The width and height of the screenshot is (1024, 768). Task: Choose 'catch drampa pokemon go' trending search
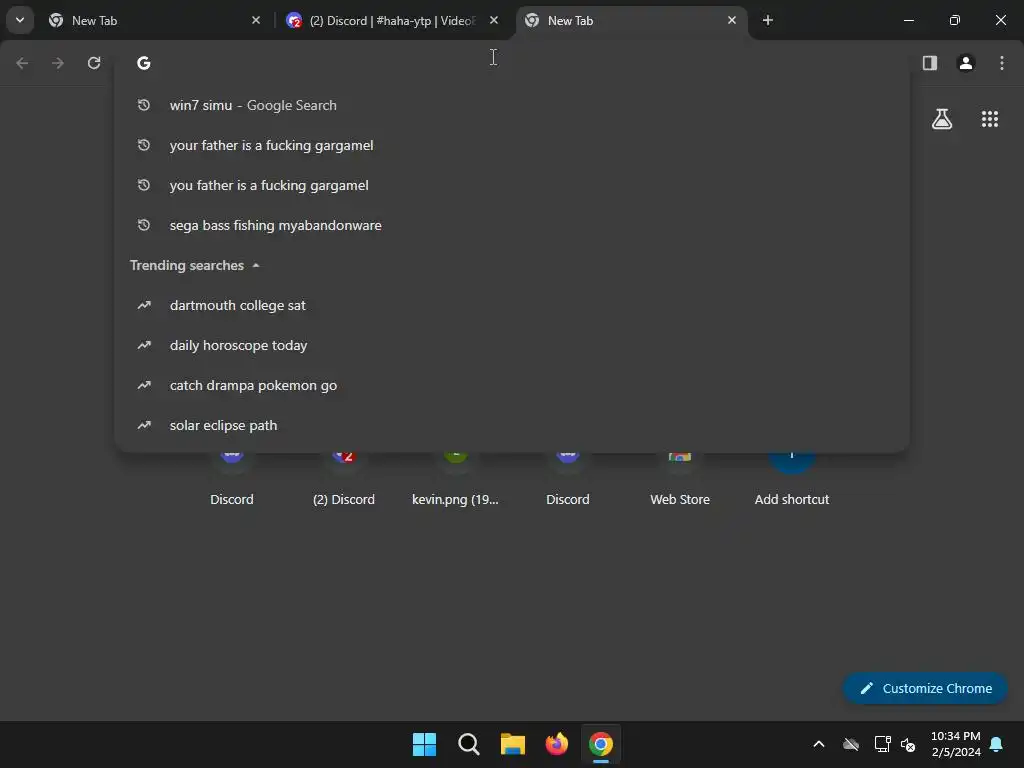pyautogui.click(x=512, y=385)
